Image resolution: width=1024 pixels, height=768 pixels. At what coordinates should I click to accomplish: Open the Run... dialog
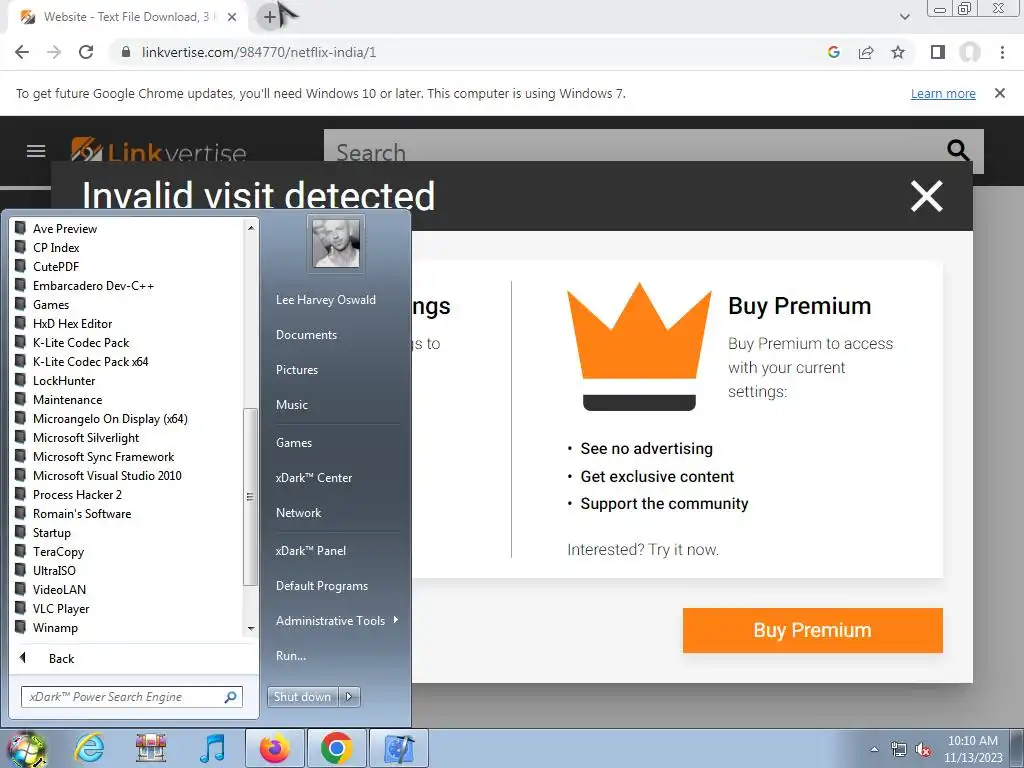[291, 656]
